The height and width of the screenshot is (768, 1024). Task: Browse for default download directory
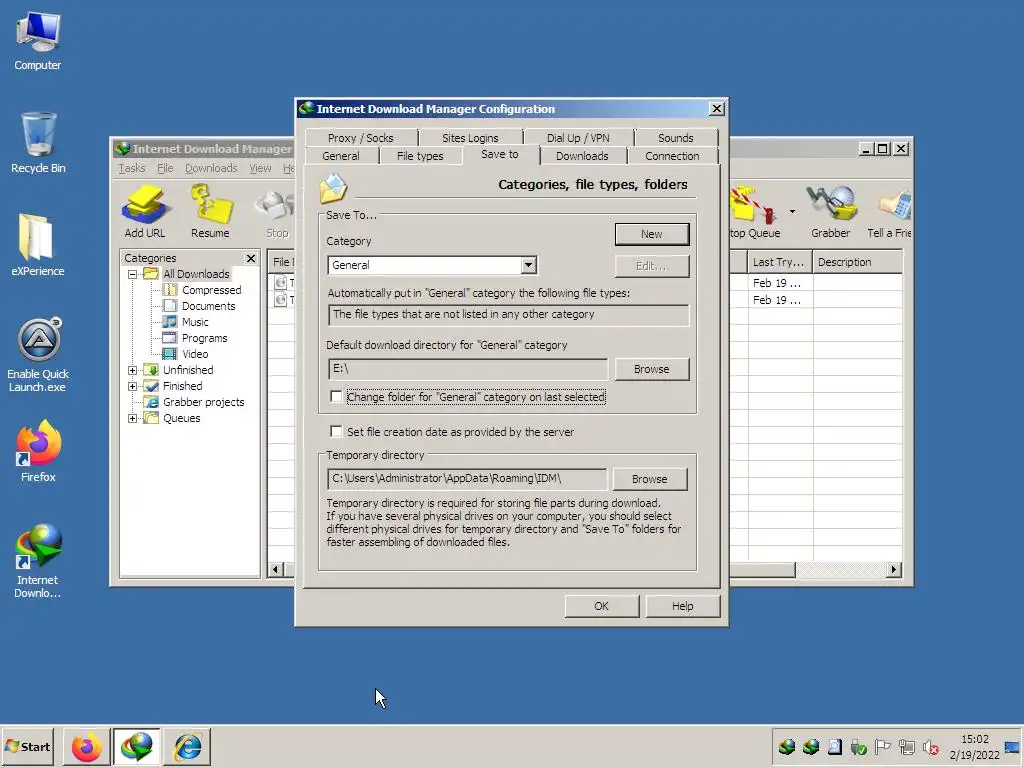click(651, 369)
